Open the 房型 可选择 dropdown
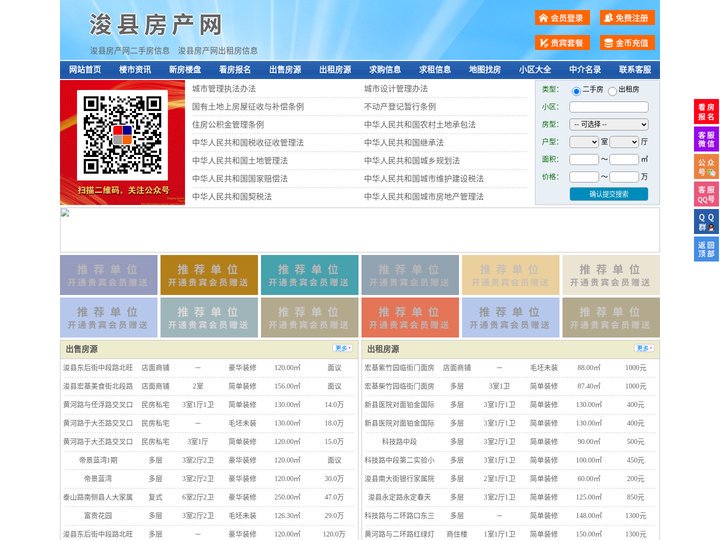The width and height of the screenshot is (720, 540). pyautogui.click(x=609, y=124)
